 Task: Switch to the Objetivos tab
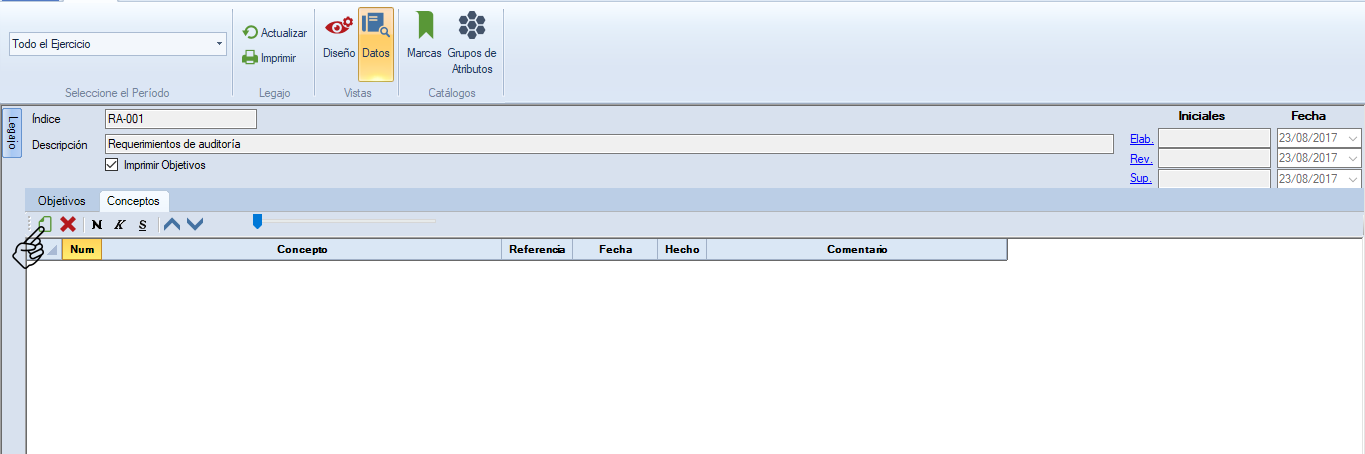[x=62, y=201]
